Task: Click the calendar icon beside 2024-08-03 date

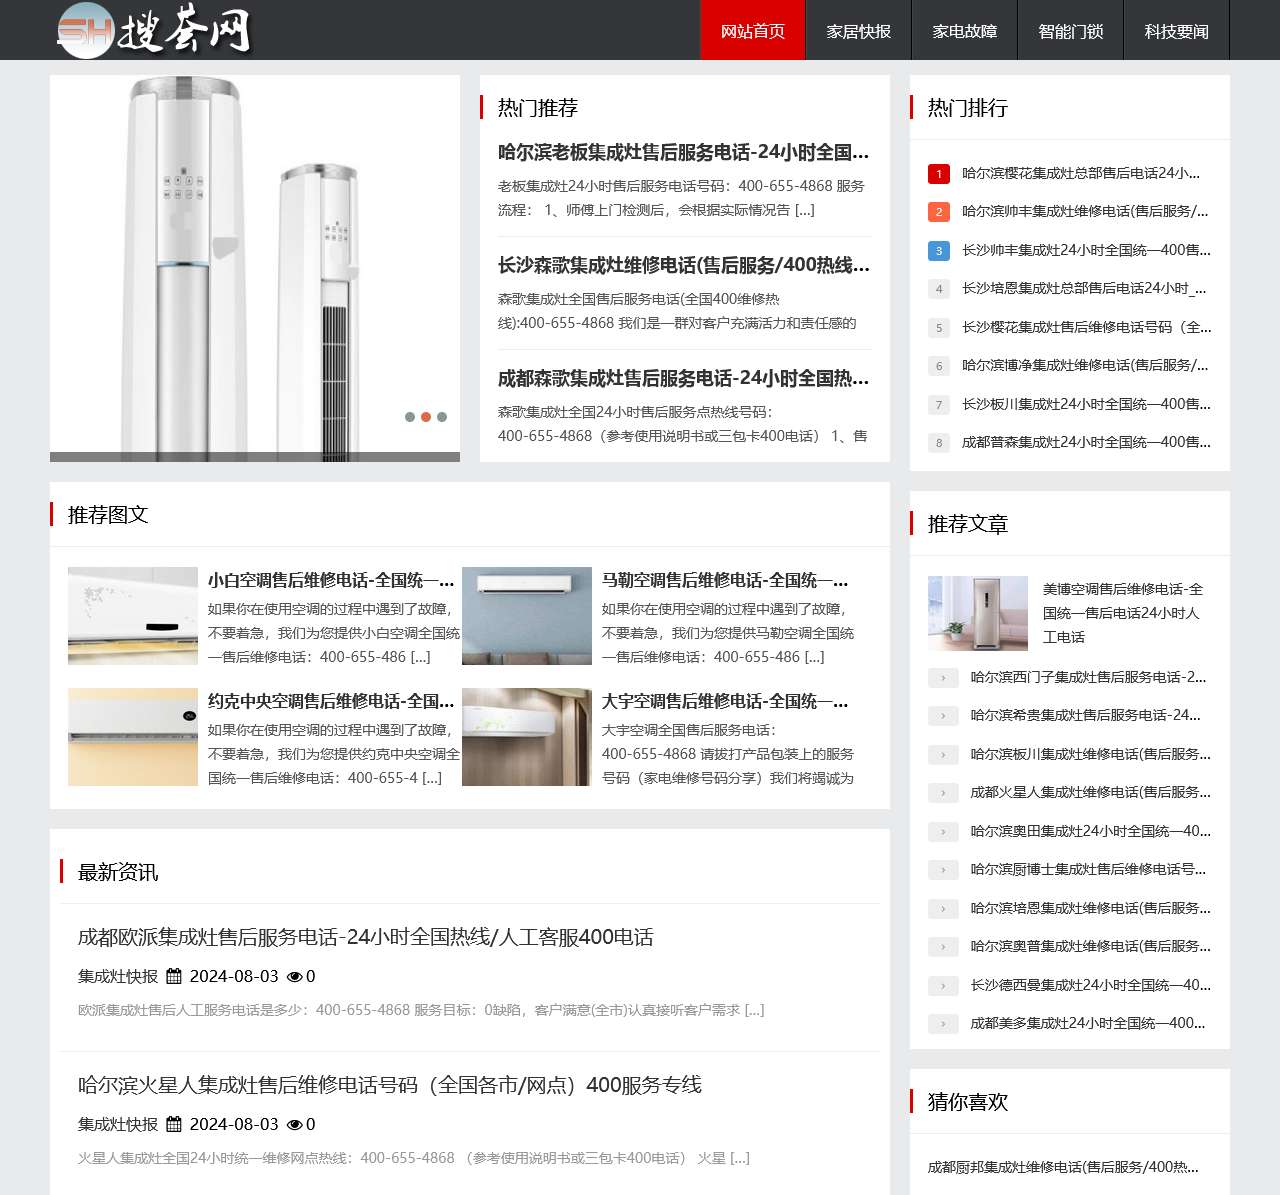Action: [x=176, y=976]
